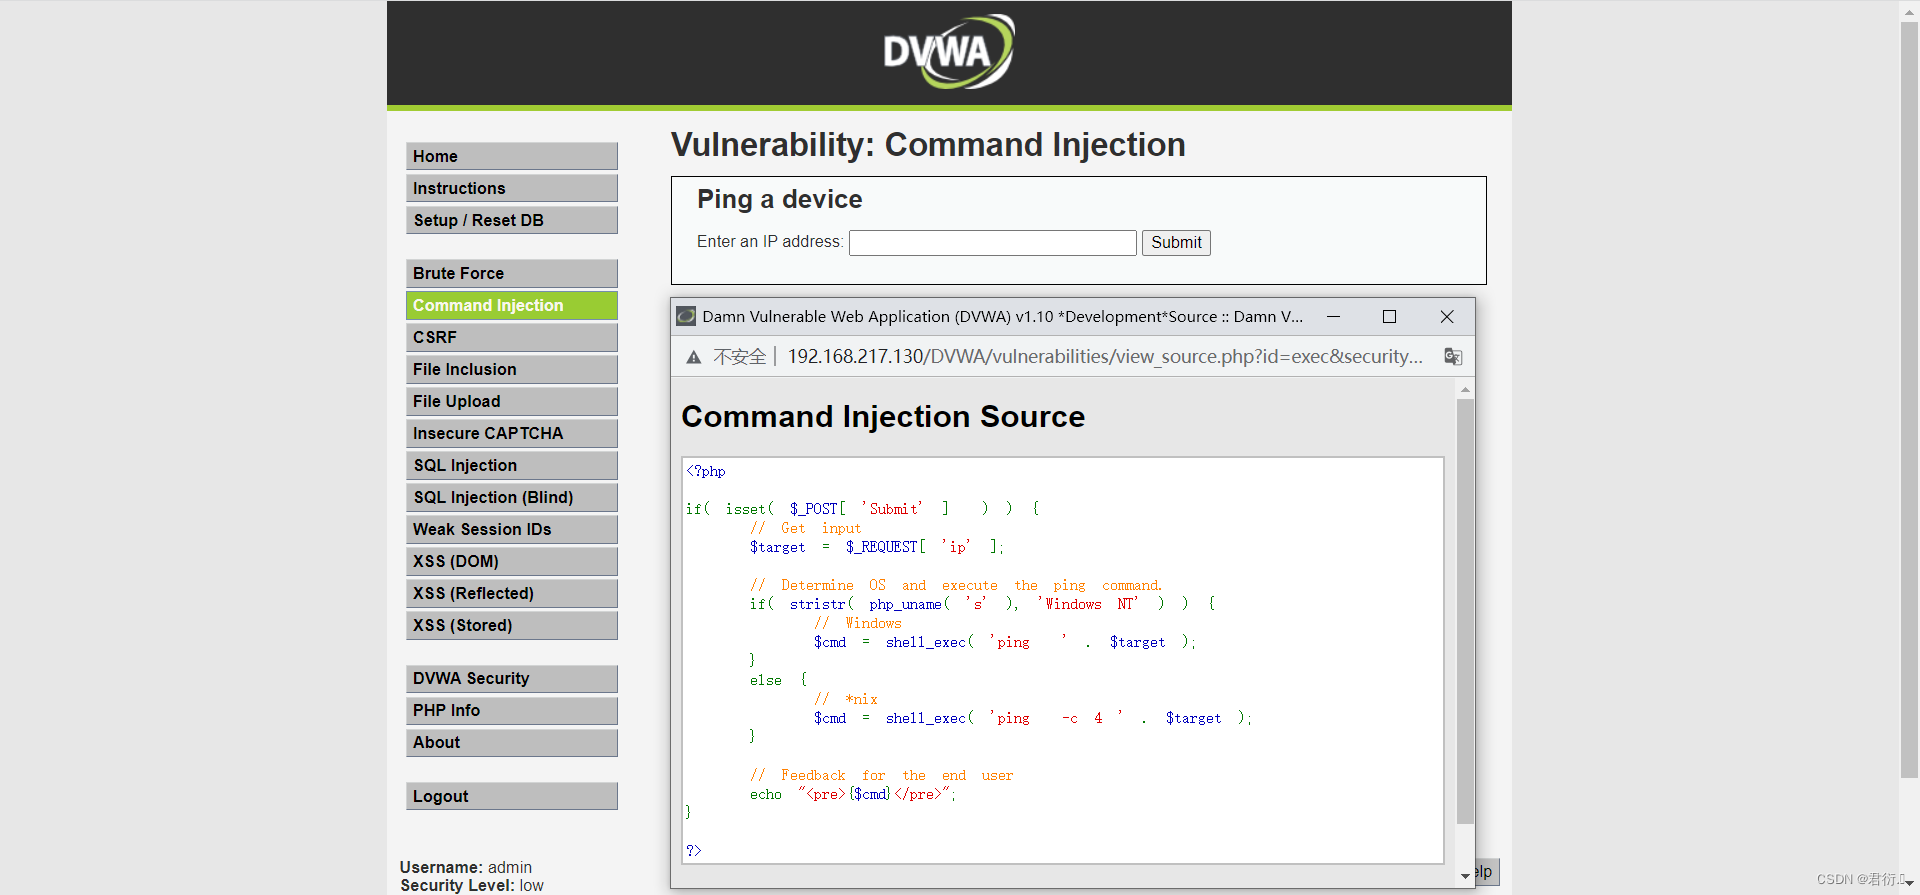This screenshot has height=895, width=1920.
Task: Click the DVWA logo in the header
Action: coord(948,51)
